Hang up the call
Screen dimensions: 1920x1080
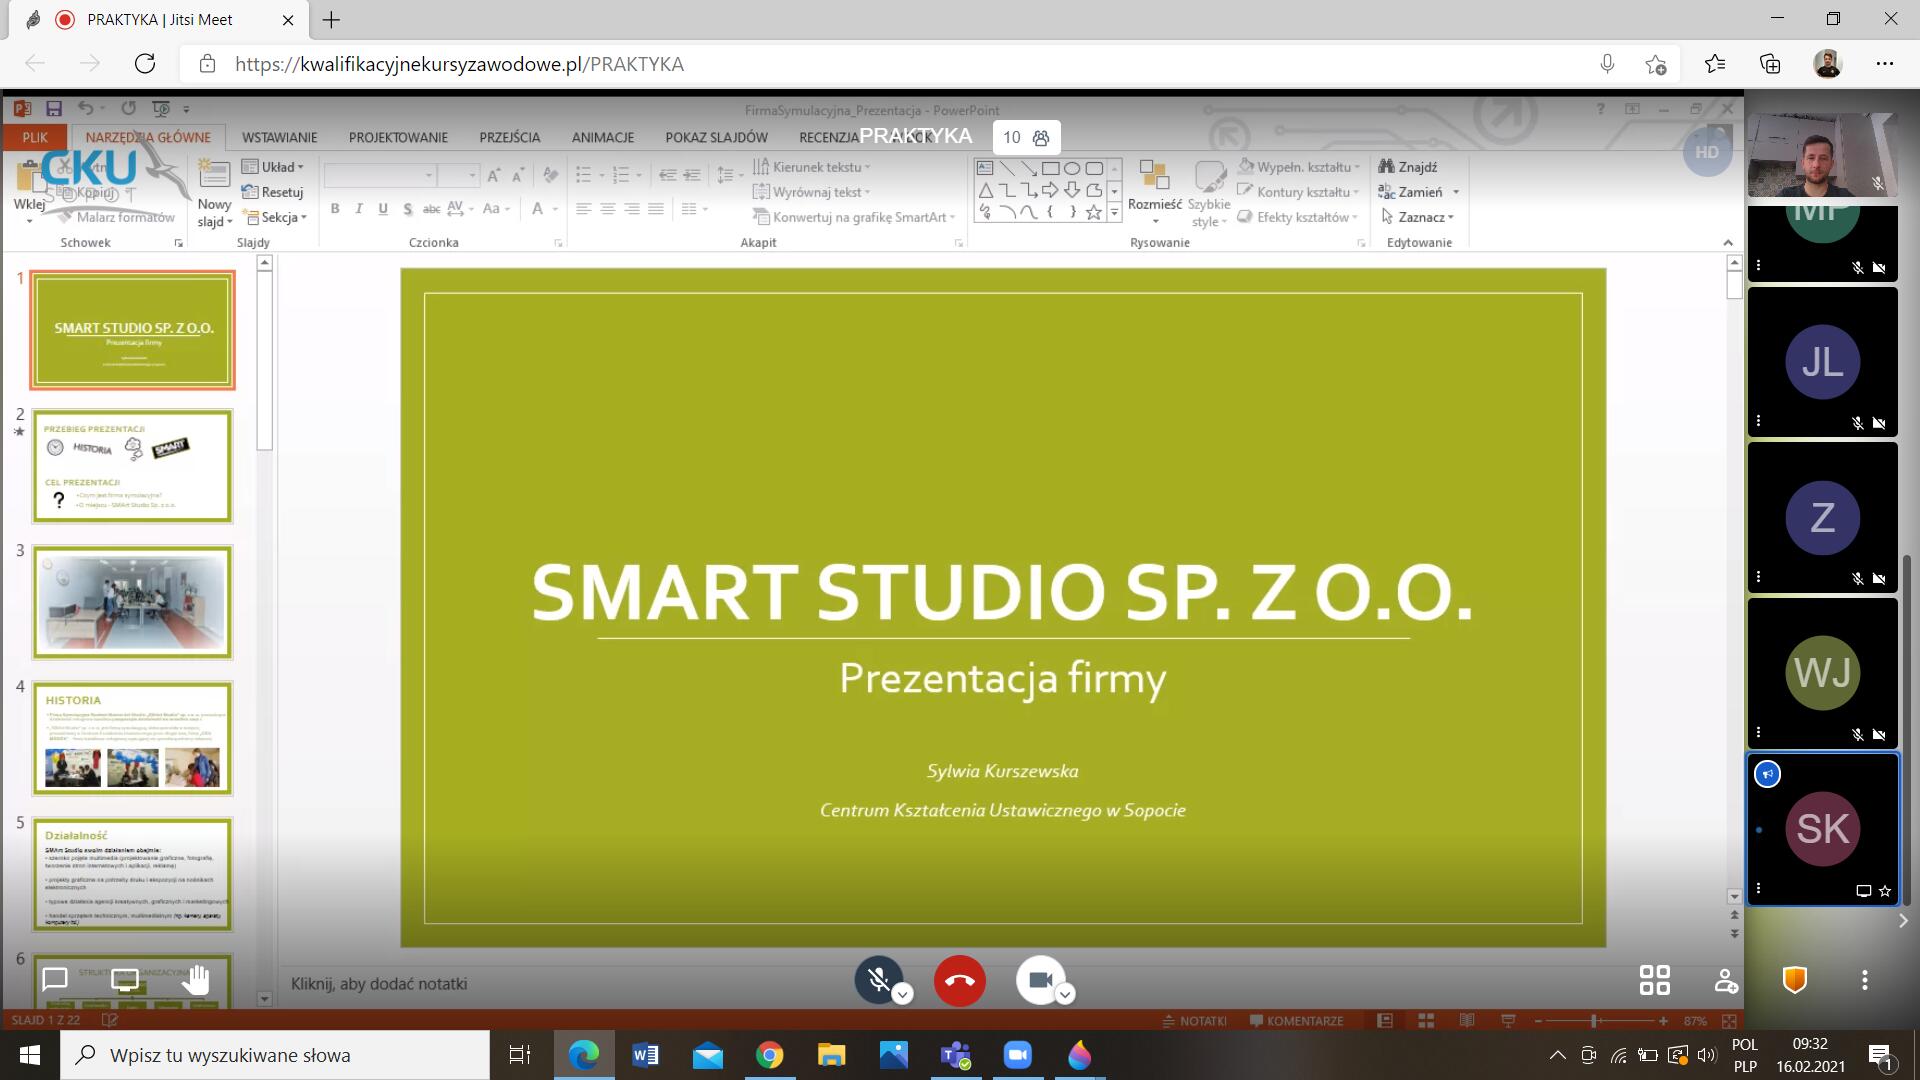tap(959, 981)
